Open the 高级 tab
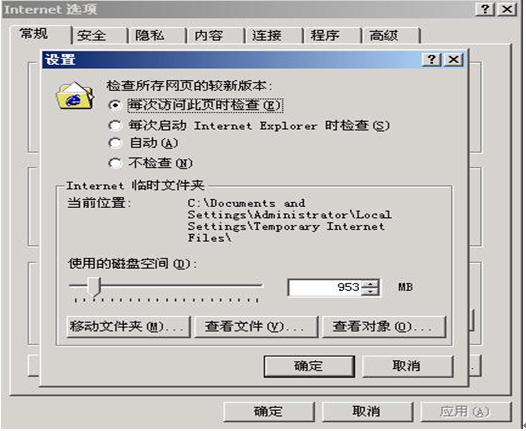Image resolution: width=526 pixels, height=431 pixels. coord(391,36)
